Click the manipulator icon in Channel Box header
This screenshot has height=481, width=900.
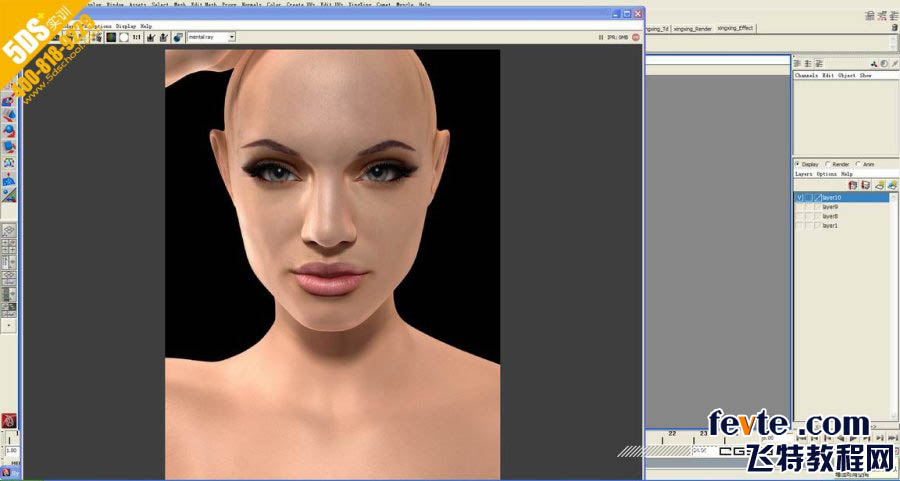[x=874, y=64]
